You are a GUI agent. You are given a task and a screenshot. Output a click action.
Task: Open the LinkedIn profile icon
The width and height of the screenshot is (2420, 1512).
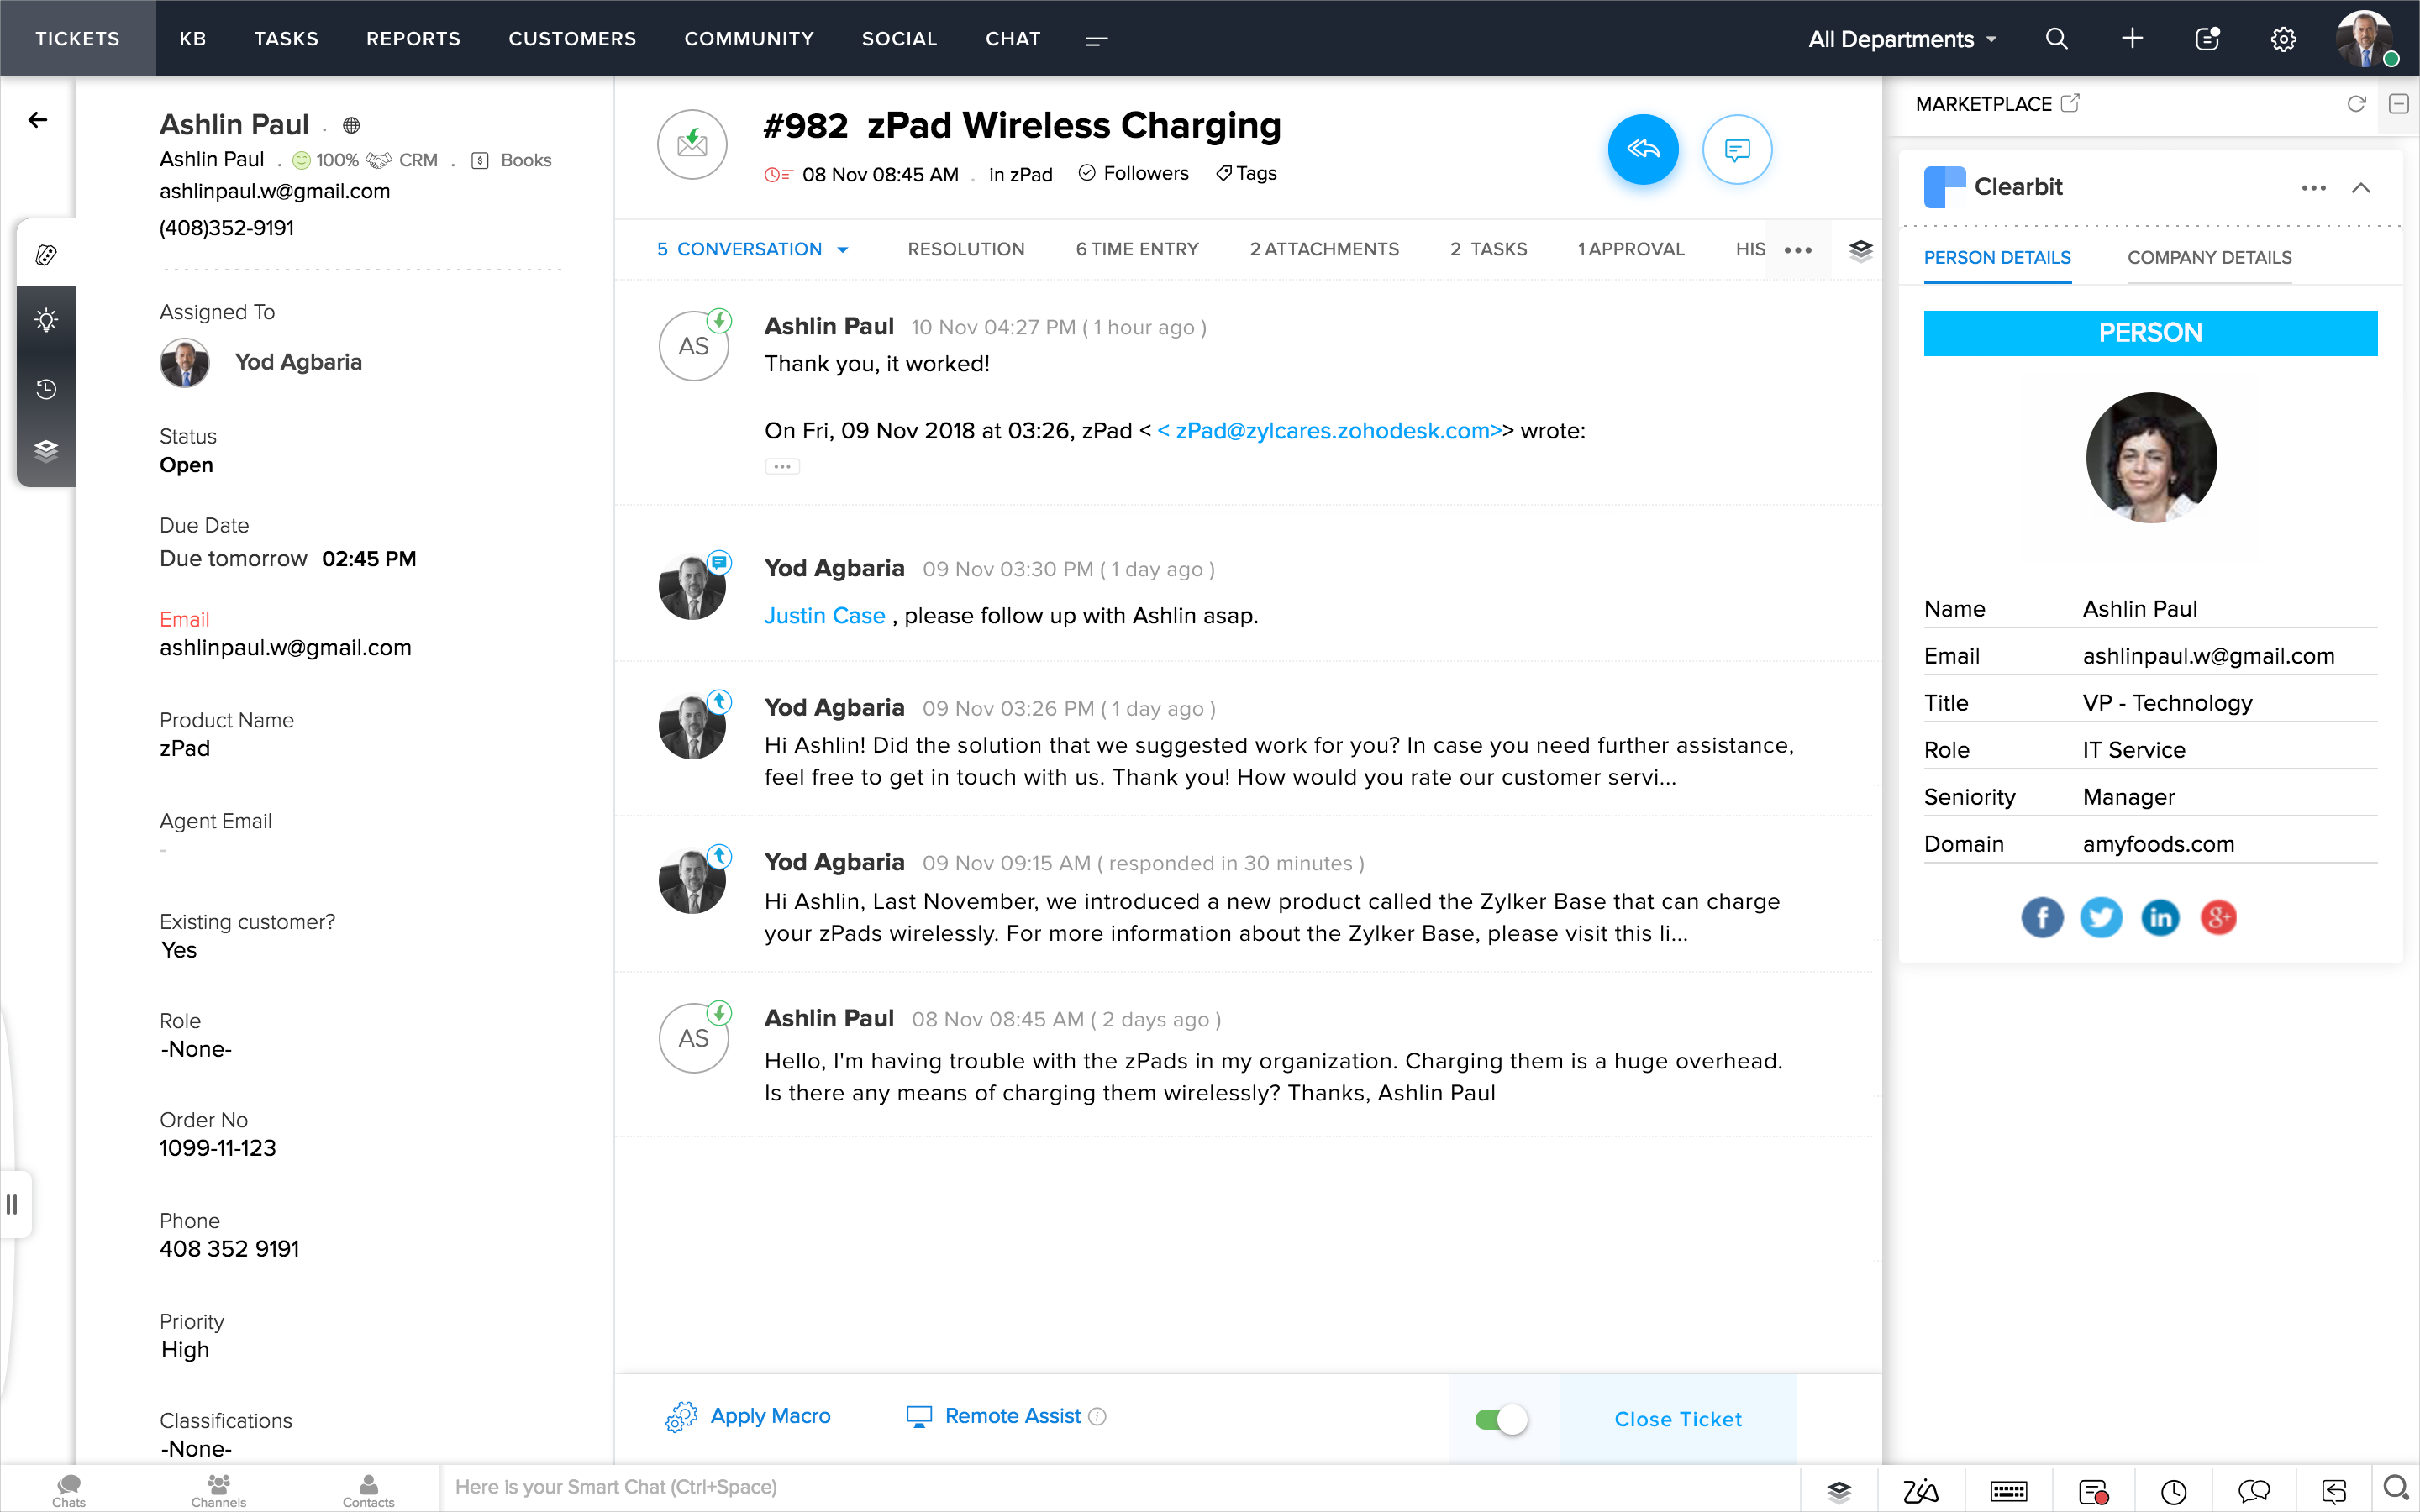click(x=2159, y=917)
